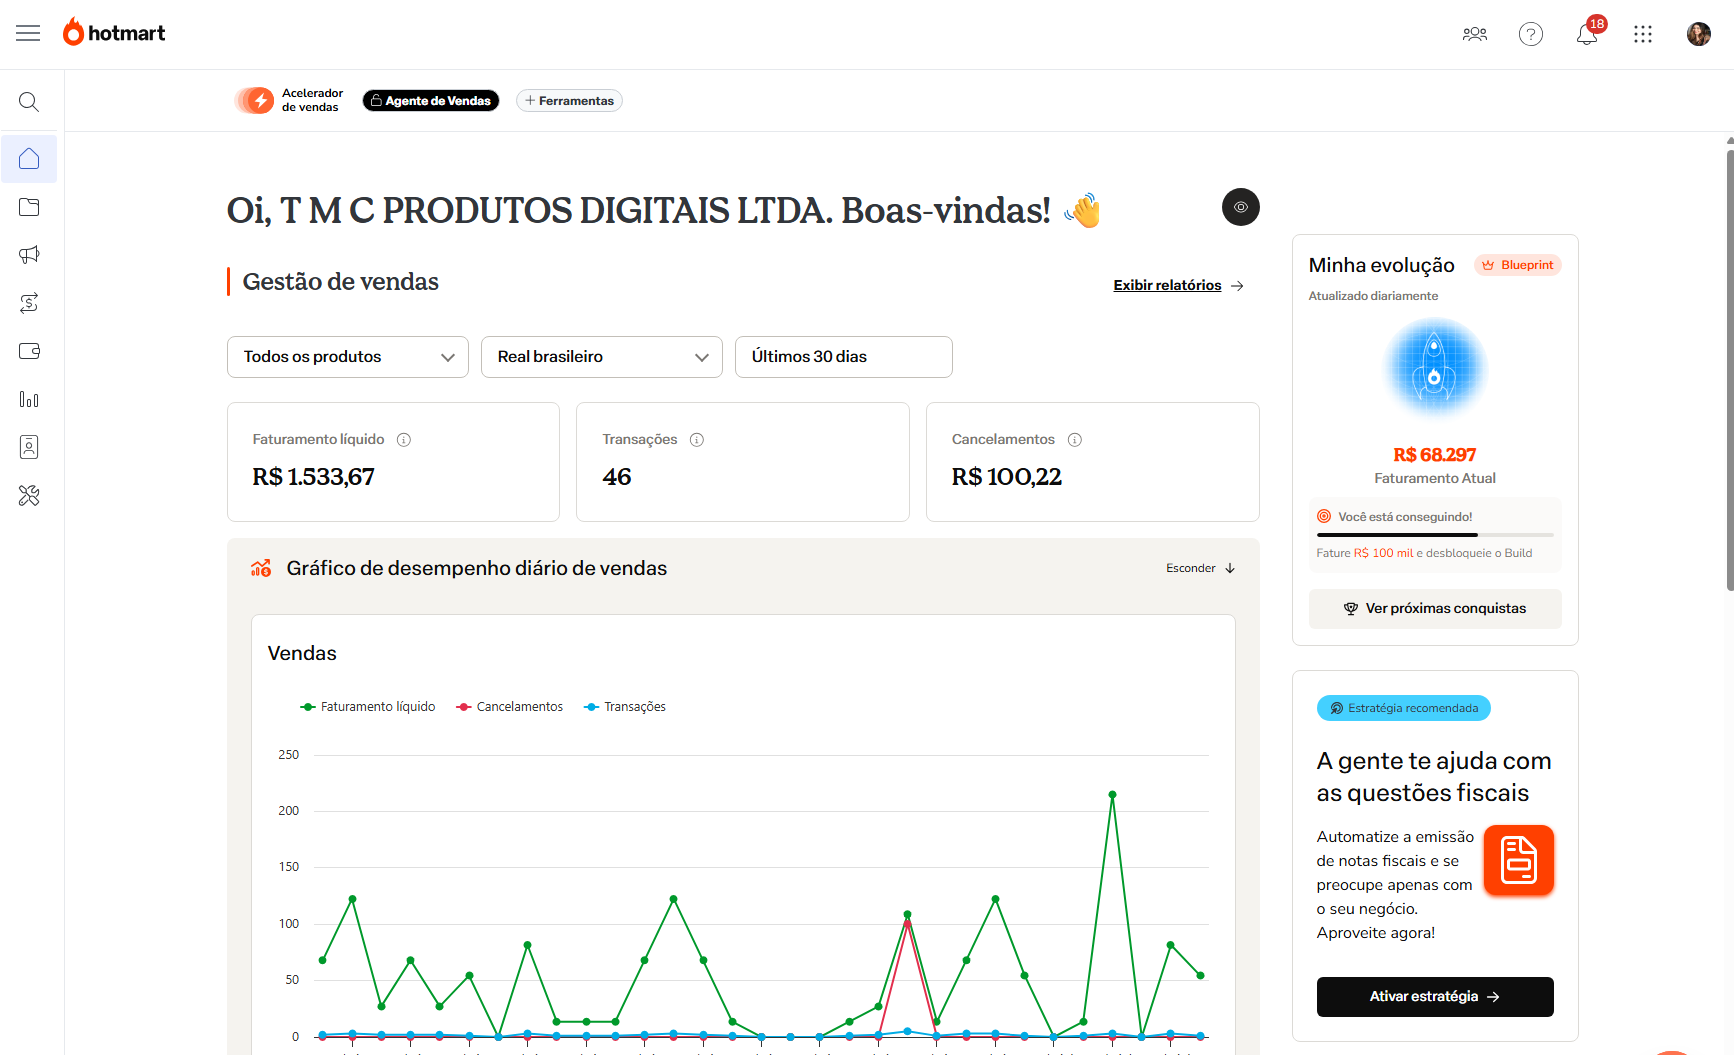Open the tools wrench sidebar icon

pyautogui.click(x=29, y=495)
